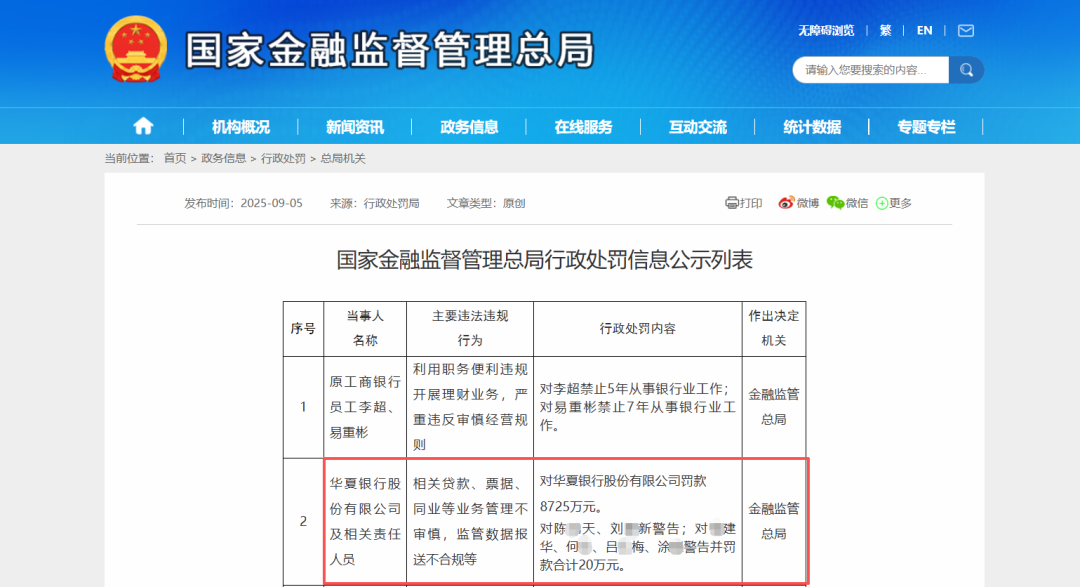Click the 打印 label

tap(751, 203)
